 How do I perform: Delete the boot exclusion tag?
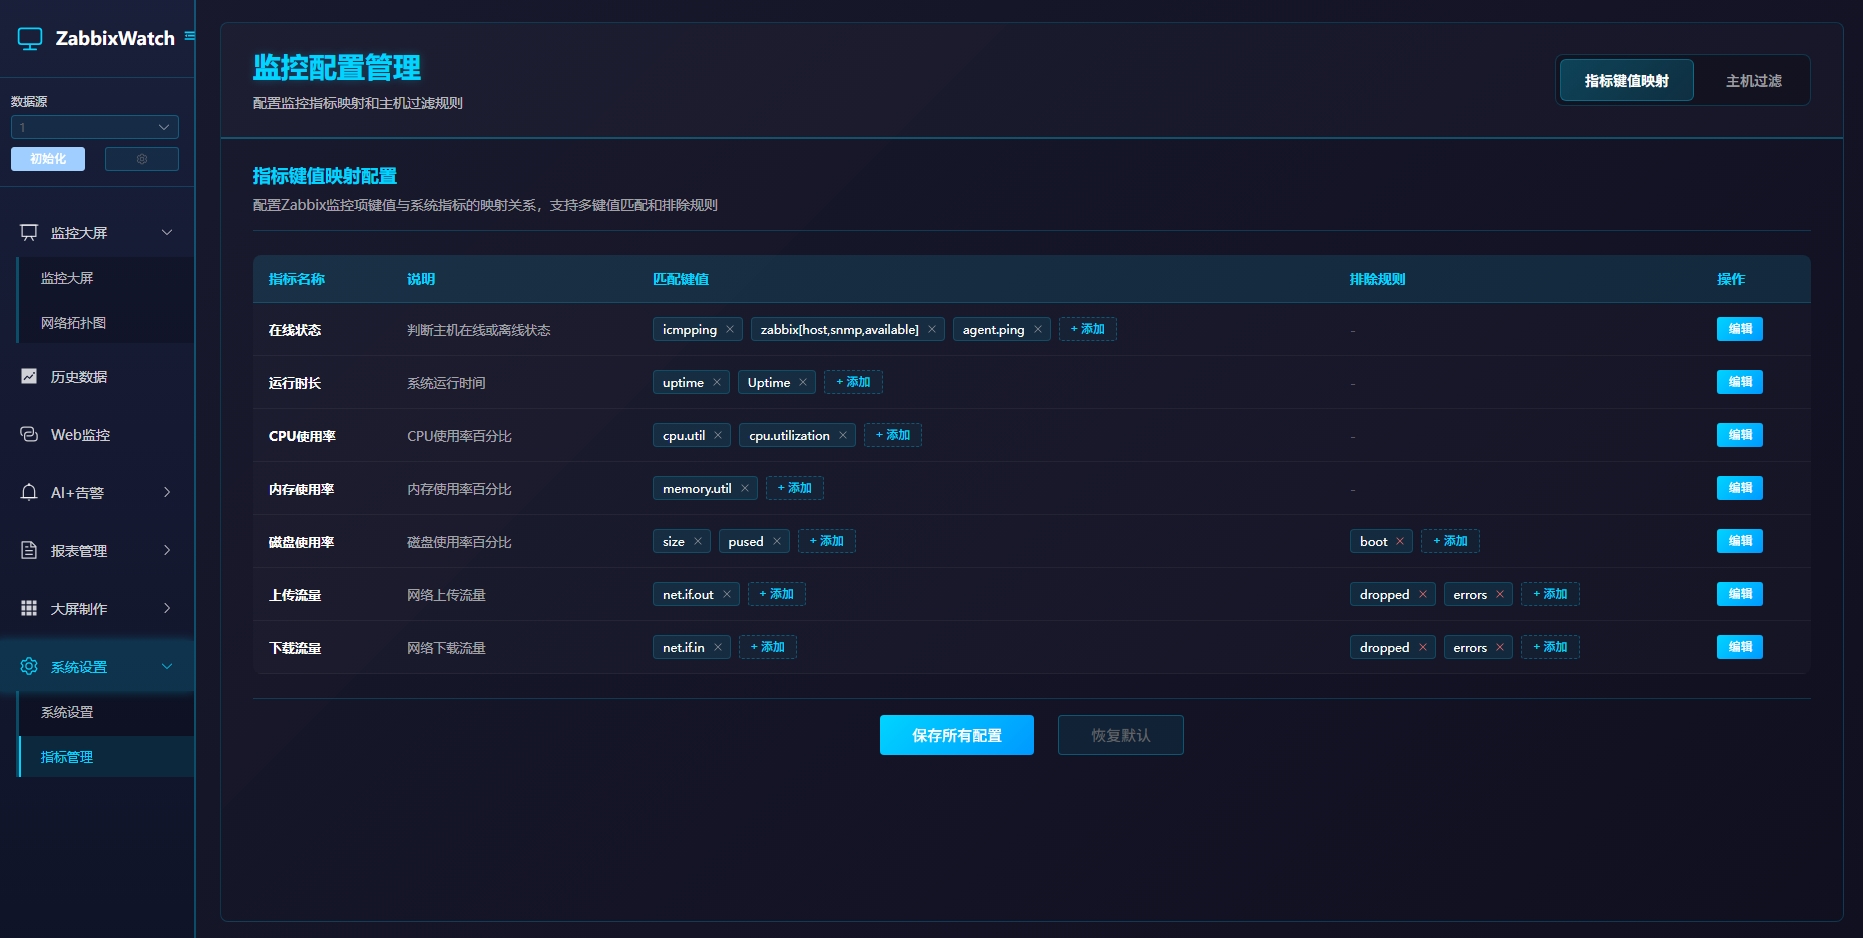point(1400,542)
